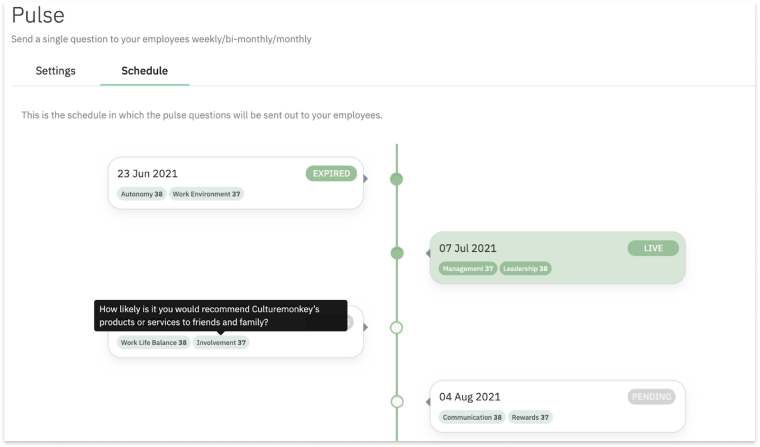
Task: Switch to the Settings tab
Action: tap(55, 71)
